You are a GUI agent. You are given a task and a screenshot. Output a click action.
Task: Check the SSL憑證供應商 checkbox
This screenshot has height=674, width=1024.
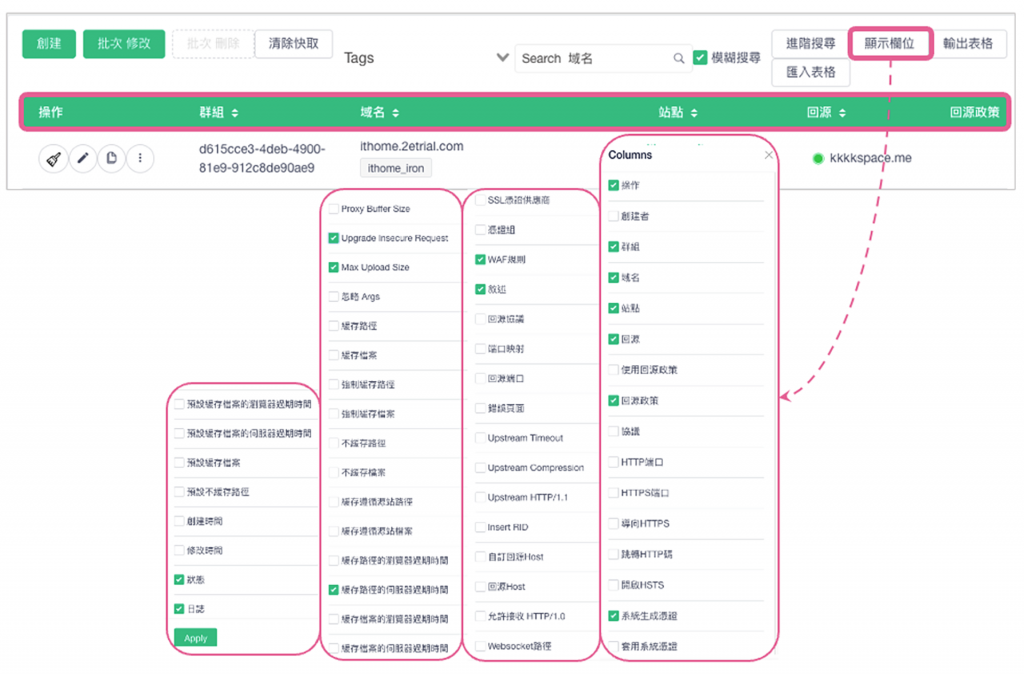(480, 200)
